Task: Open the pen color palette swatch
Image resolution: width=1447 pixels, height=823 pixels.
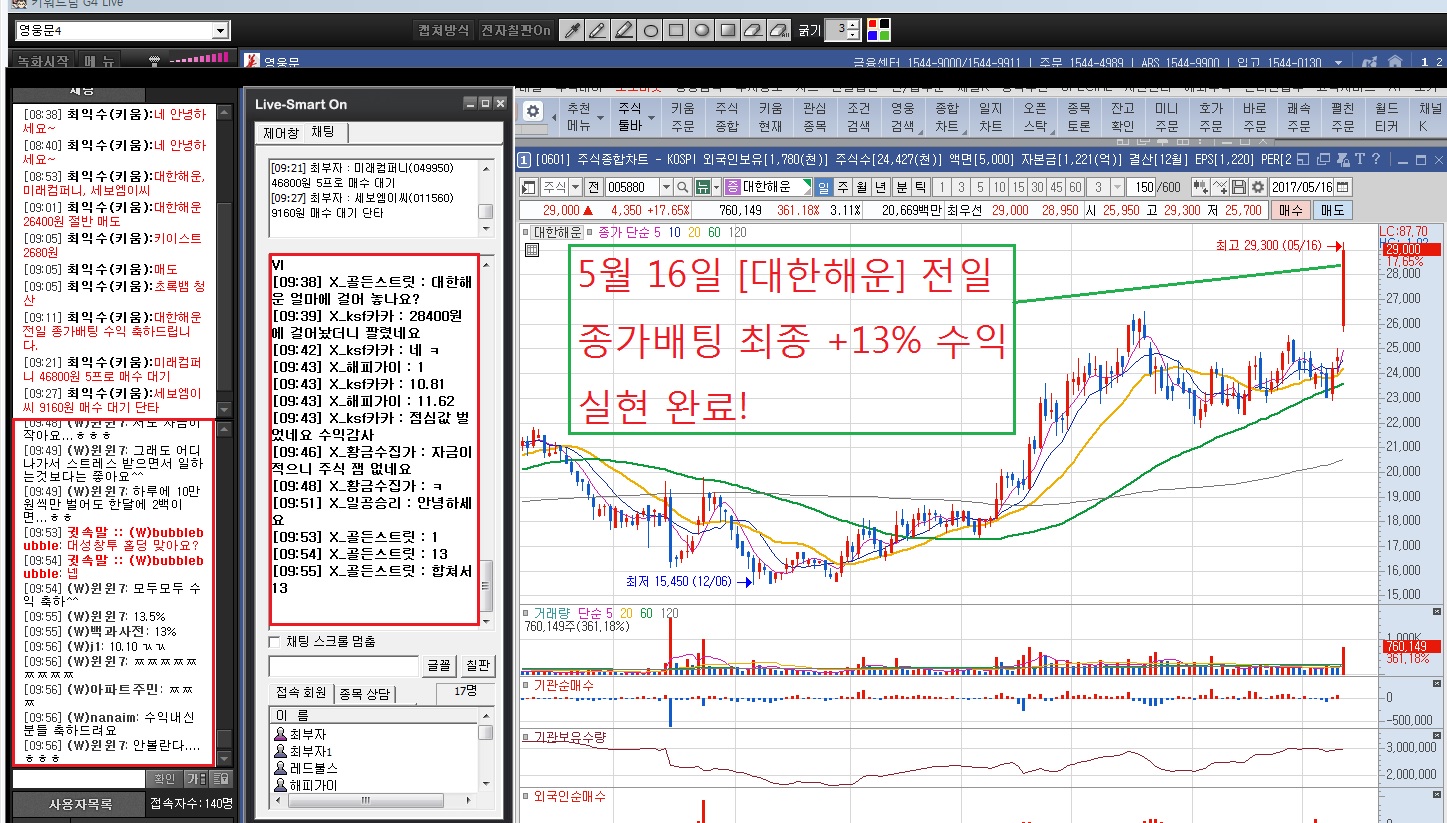Action: pos(878,30)
